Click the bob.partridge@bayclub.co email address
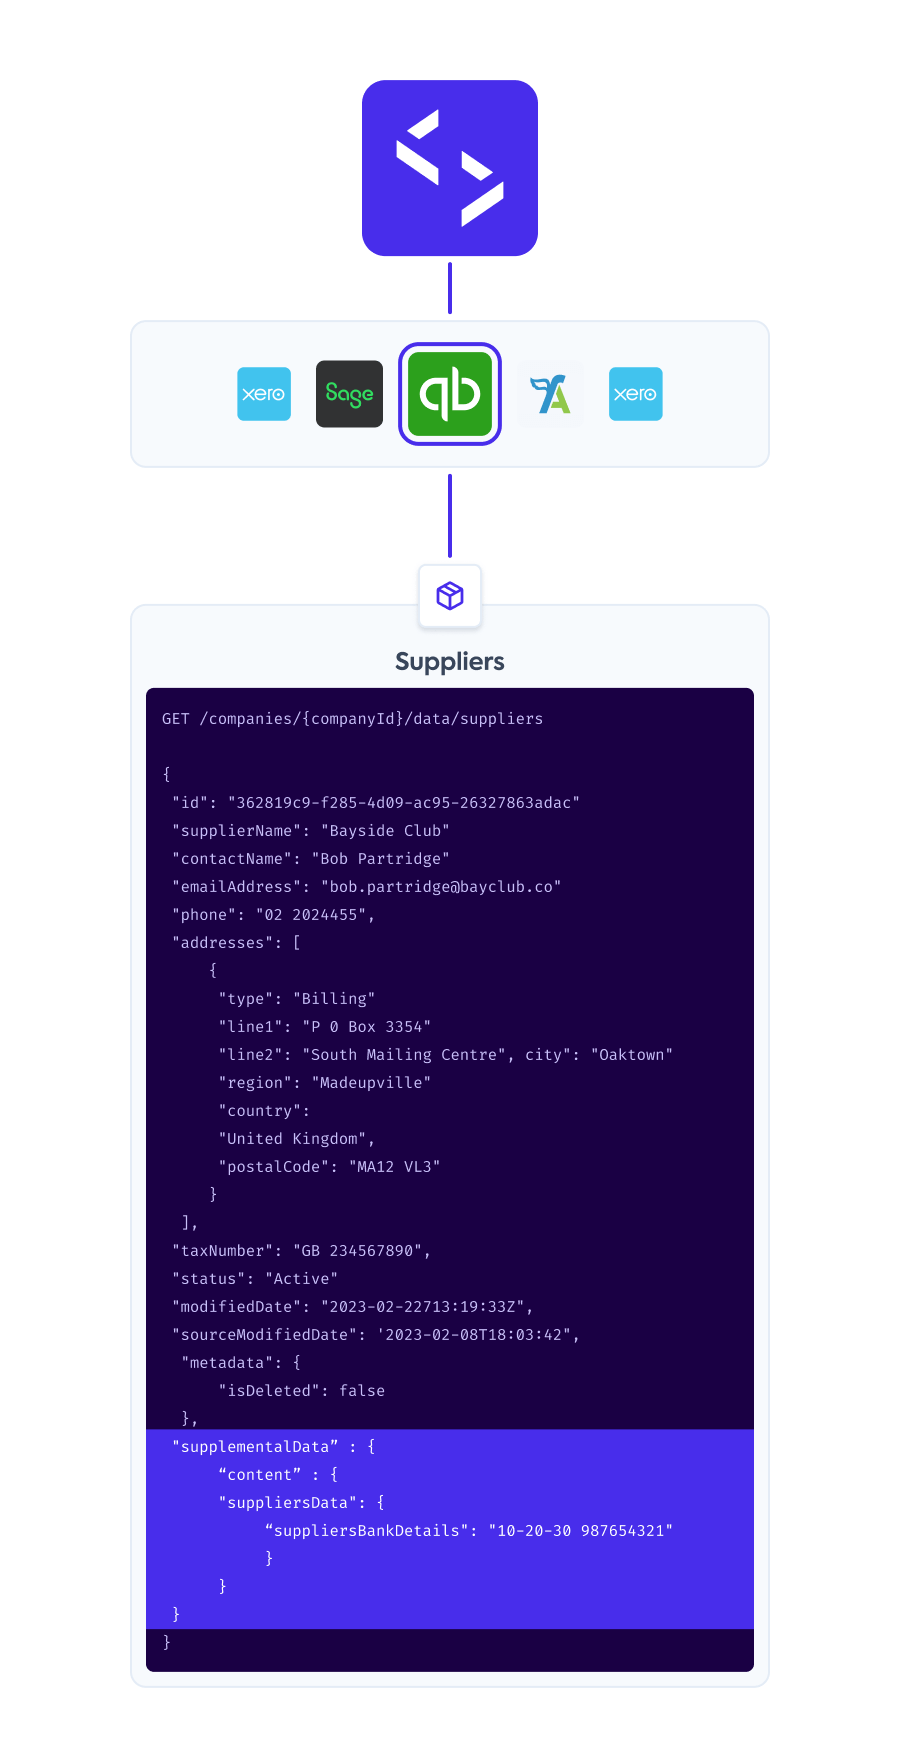Screen dimensions: 900x1754 click(441, 887)
